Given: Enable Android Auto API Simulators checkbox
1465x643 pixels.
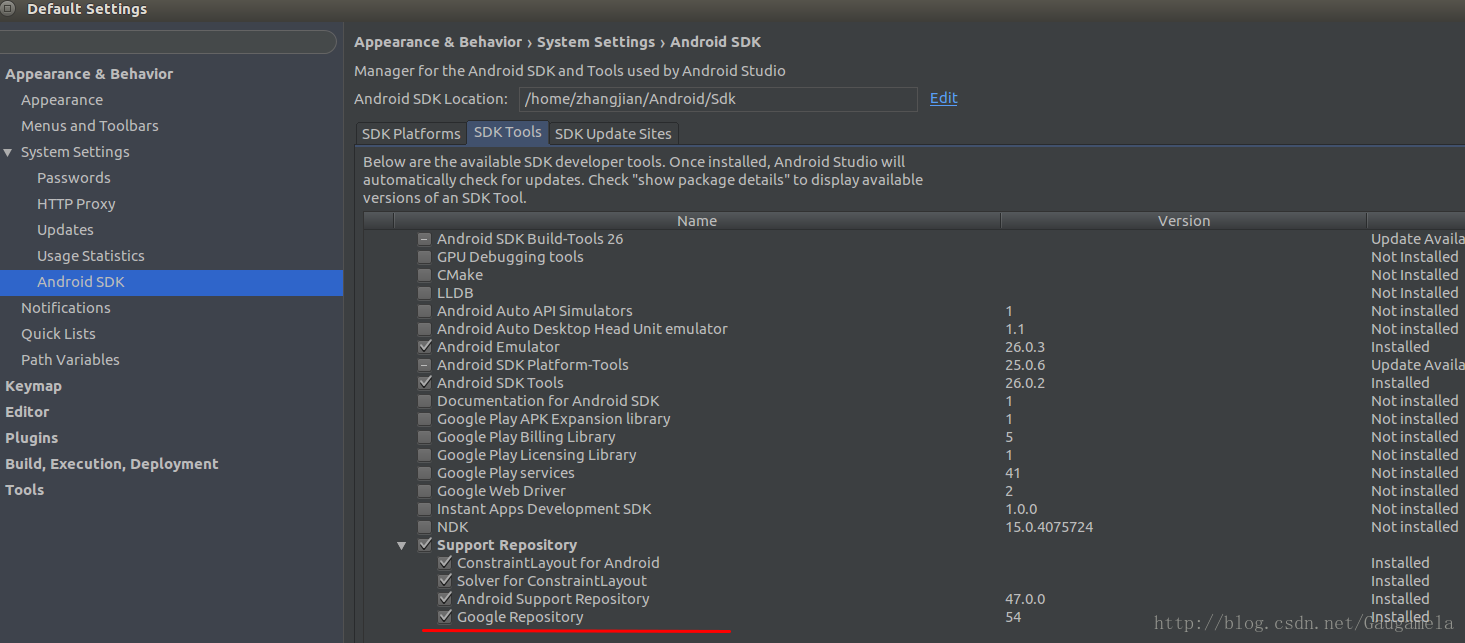Looking at the screenshot, I should (425, 311).
